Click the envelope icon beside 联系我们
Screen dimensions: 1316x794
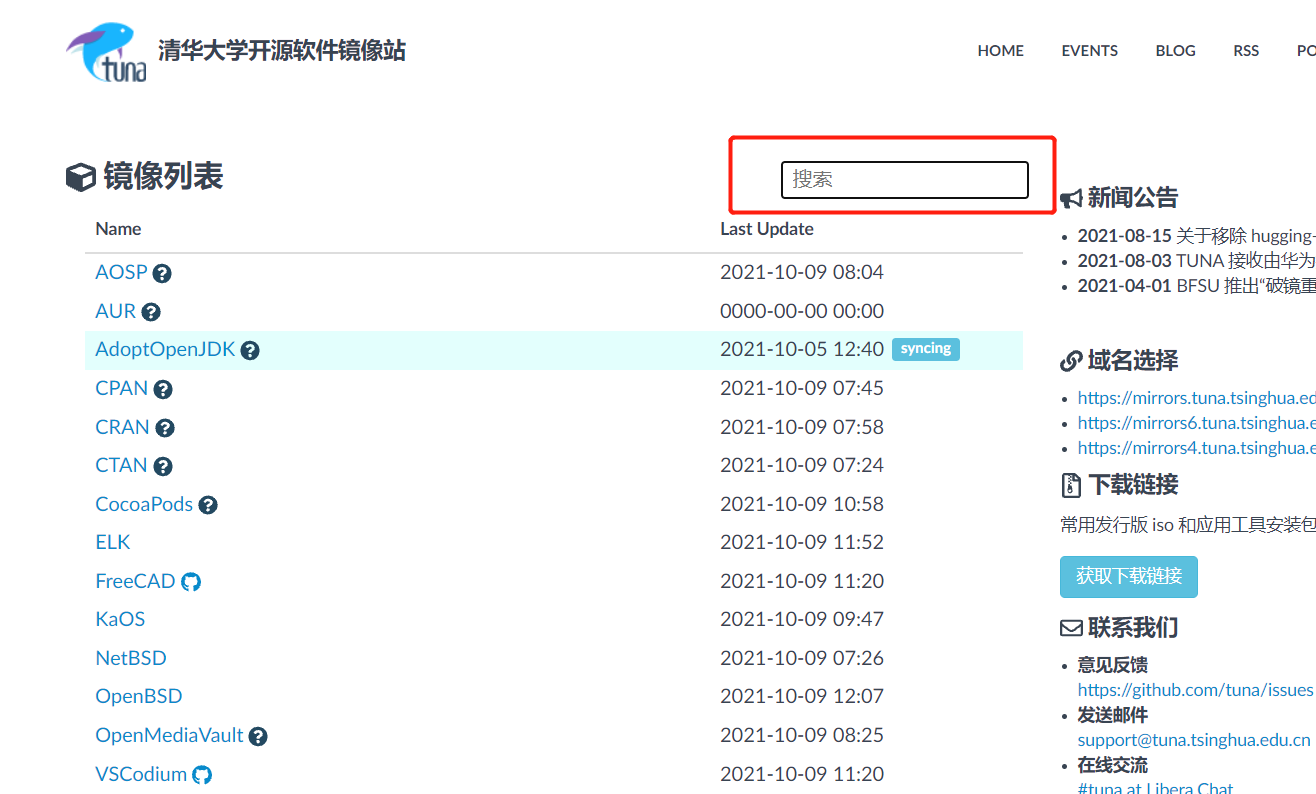coord(1071,628)
